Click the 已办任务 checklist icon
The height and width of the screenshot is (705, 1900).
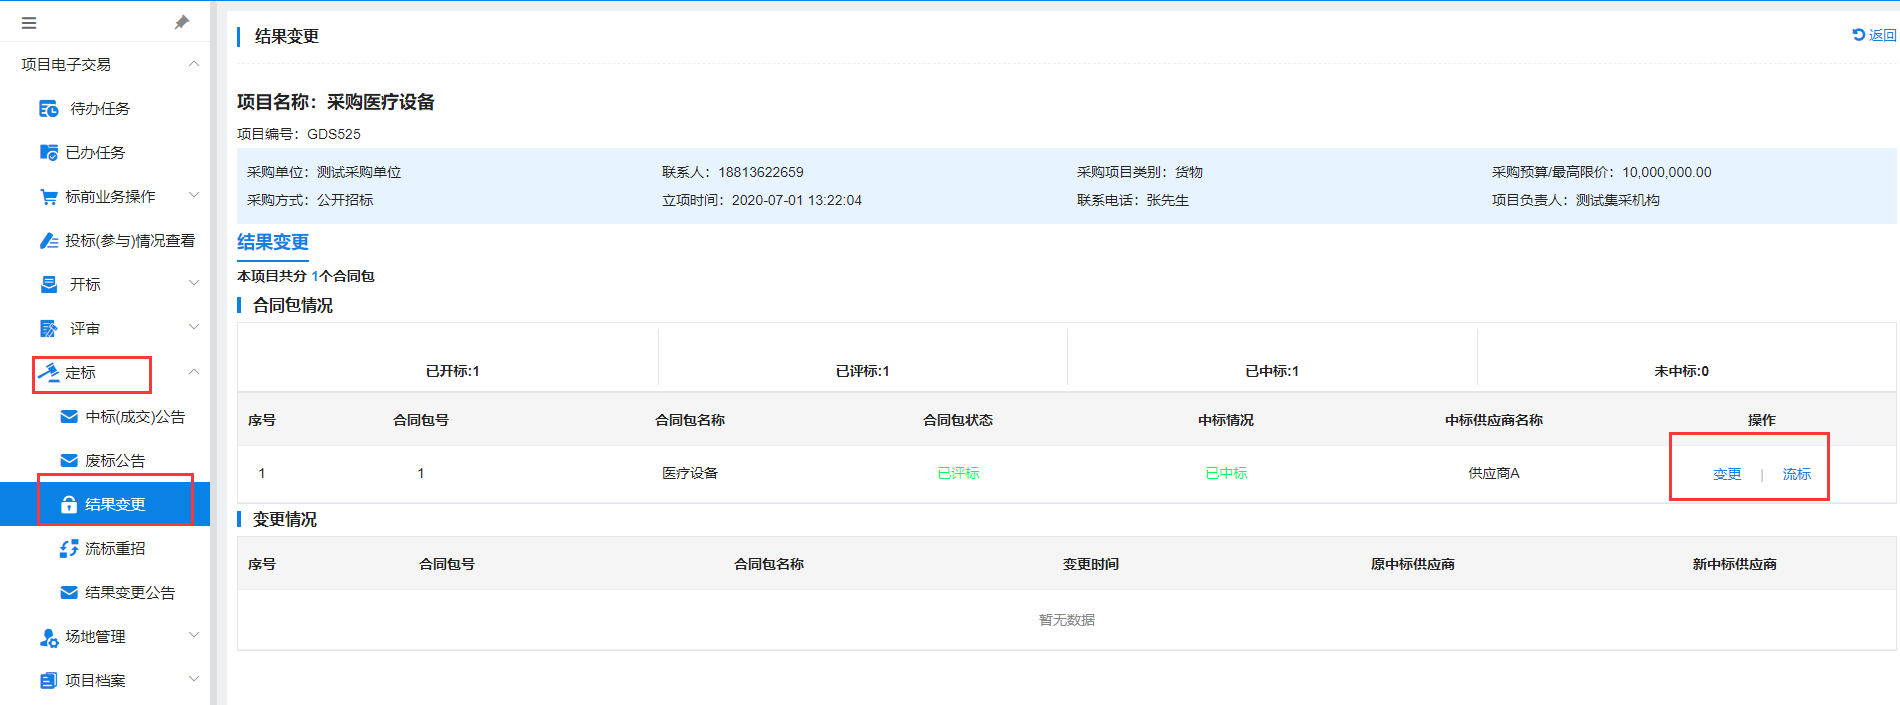48,153
